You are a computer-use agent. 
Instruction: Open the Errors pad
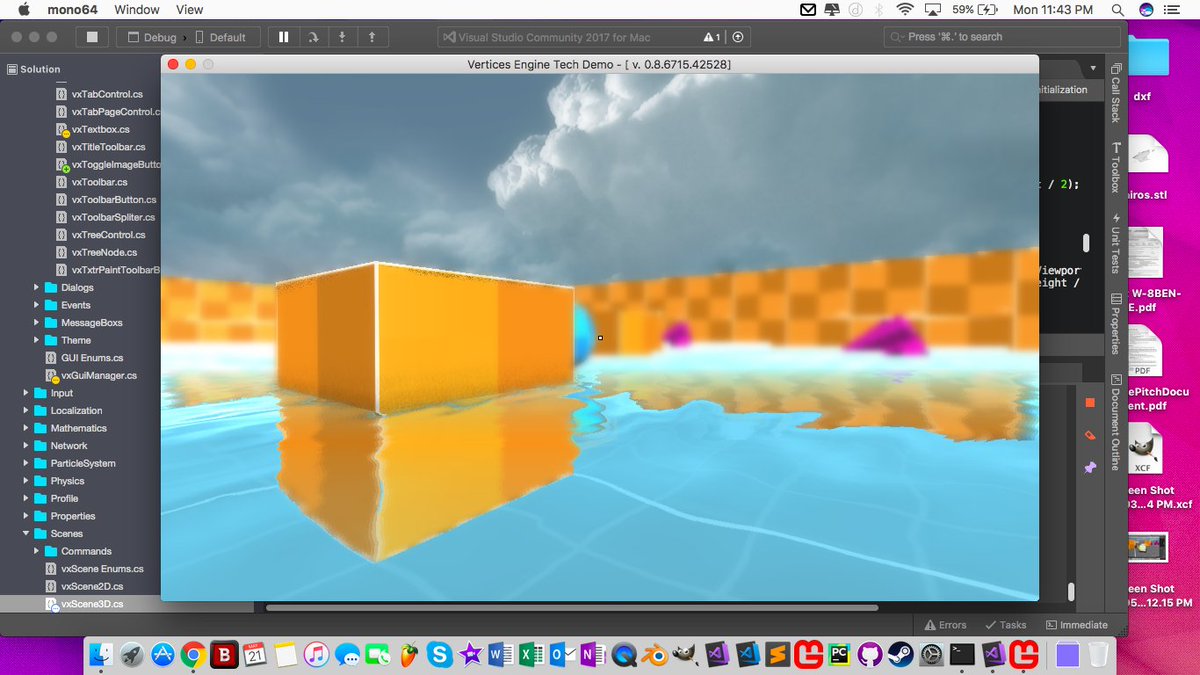pyautogui.click(x=946, y=625)
